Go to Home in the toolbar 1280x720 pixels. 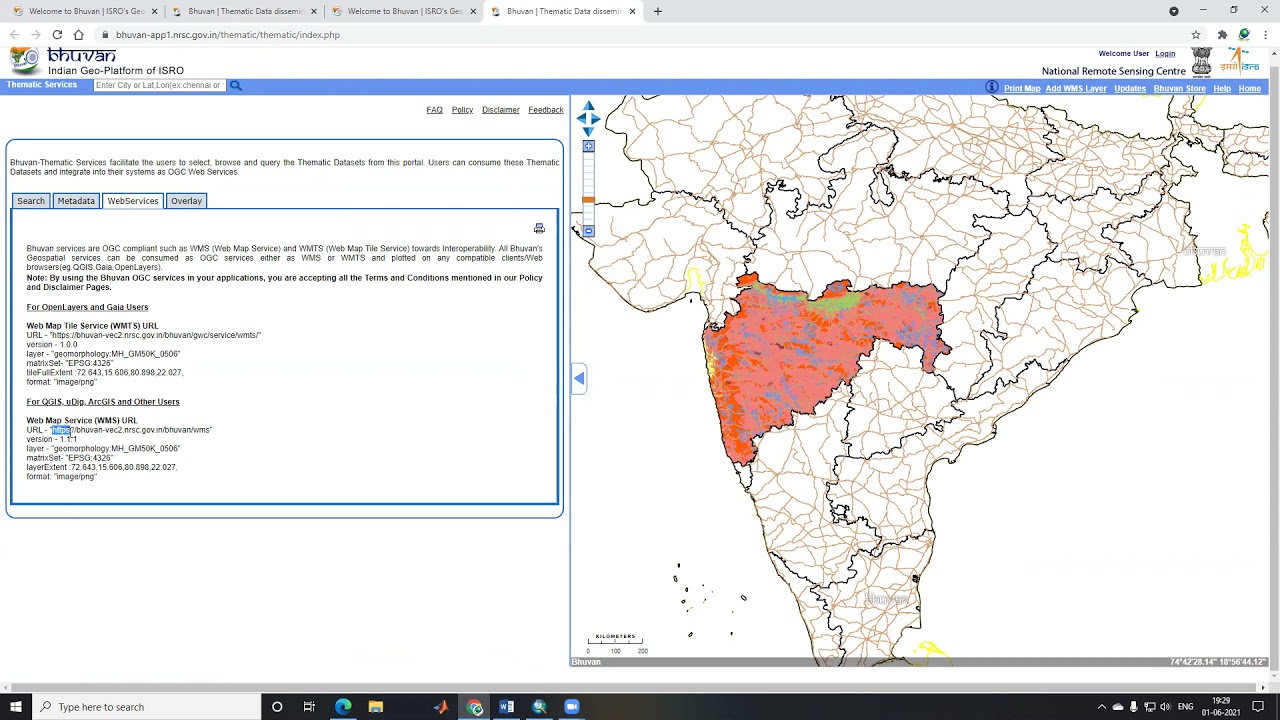click(x=1249, y=88)
